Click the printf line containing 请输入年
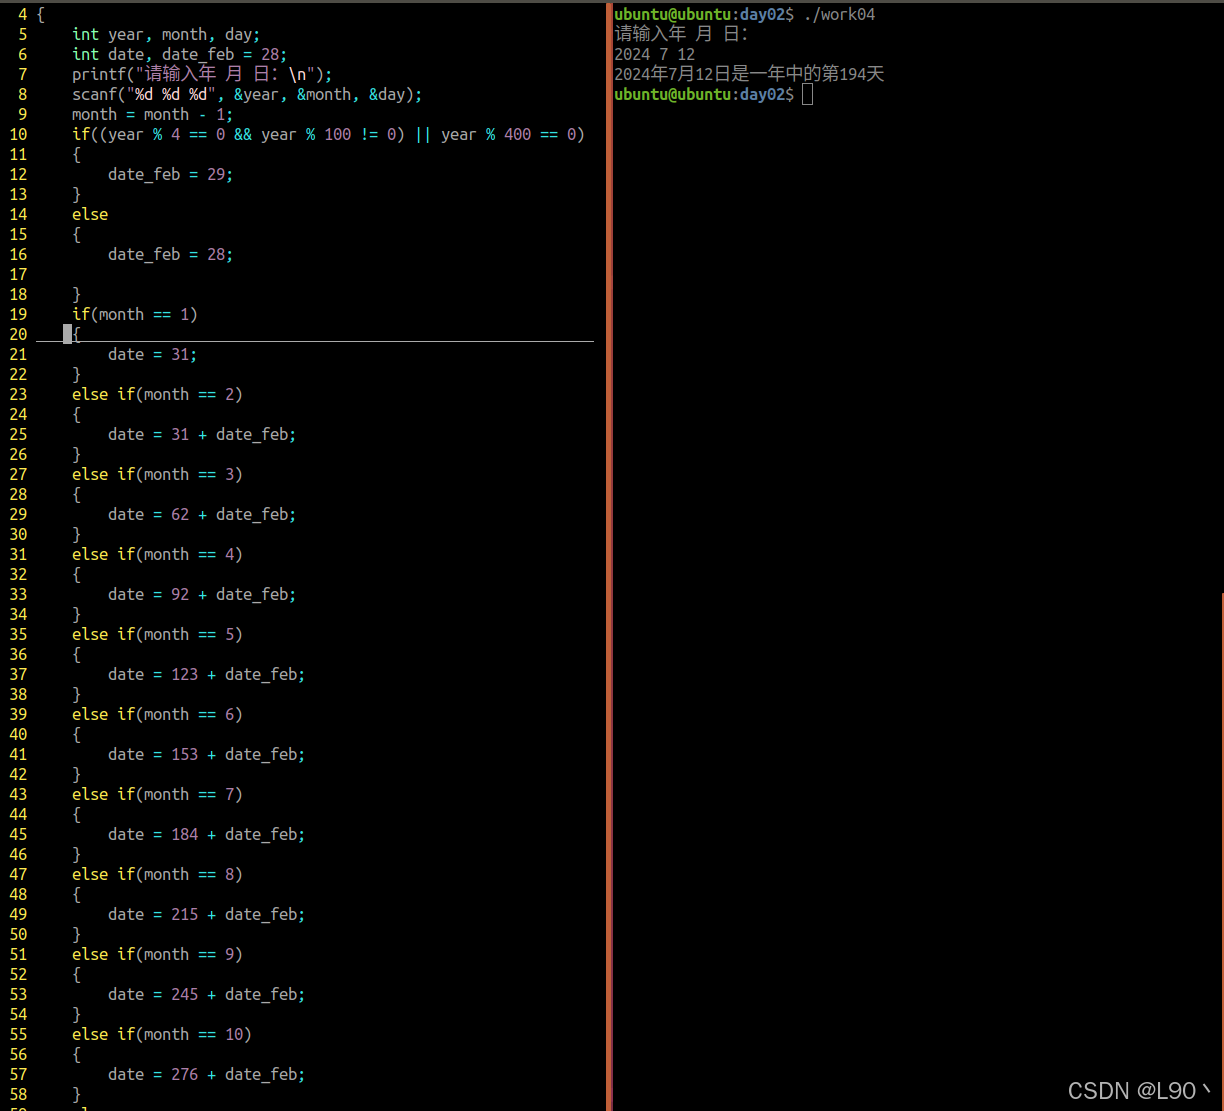Viewport: 1224px width, 1111px height. (x=200, y=74)
